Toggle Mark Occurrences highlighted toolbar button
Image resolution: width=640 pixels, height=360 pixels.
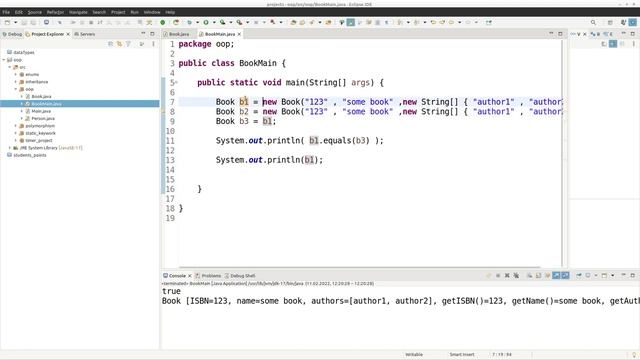(351, 22)
